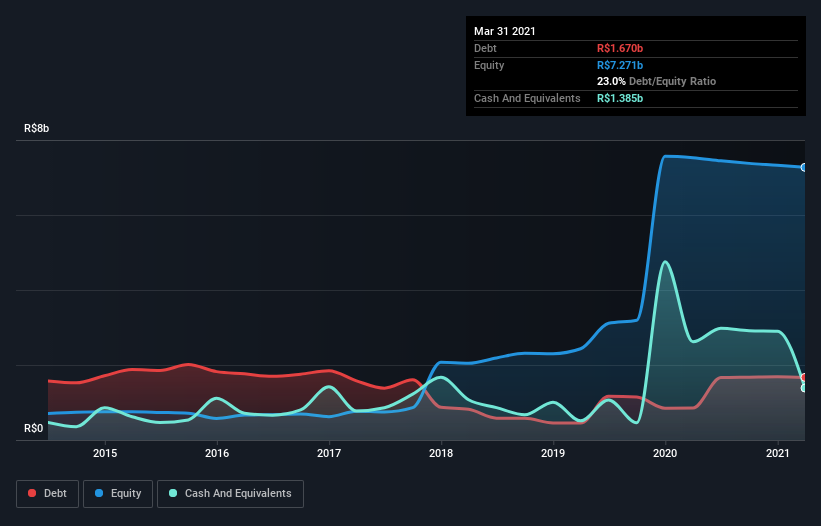The height and width of the screenshot is (526, 821).
Task: Click the Equity end-point marker on the chart
Action: (804, 167)
